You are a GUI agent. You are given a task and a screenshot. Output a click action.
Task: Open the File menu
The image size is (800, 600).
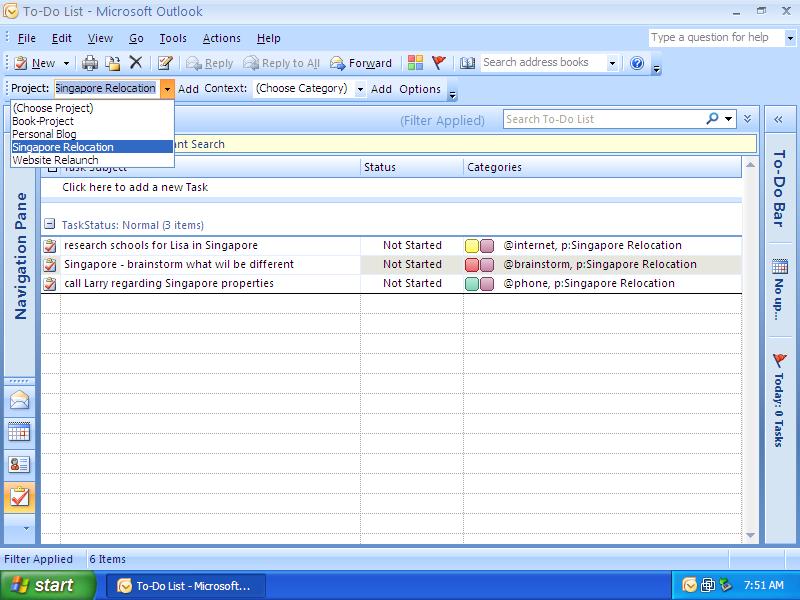tap(27, 38)
